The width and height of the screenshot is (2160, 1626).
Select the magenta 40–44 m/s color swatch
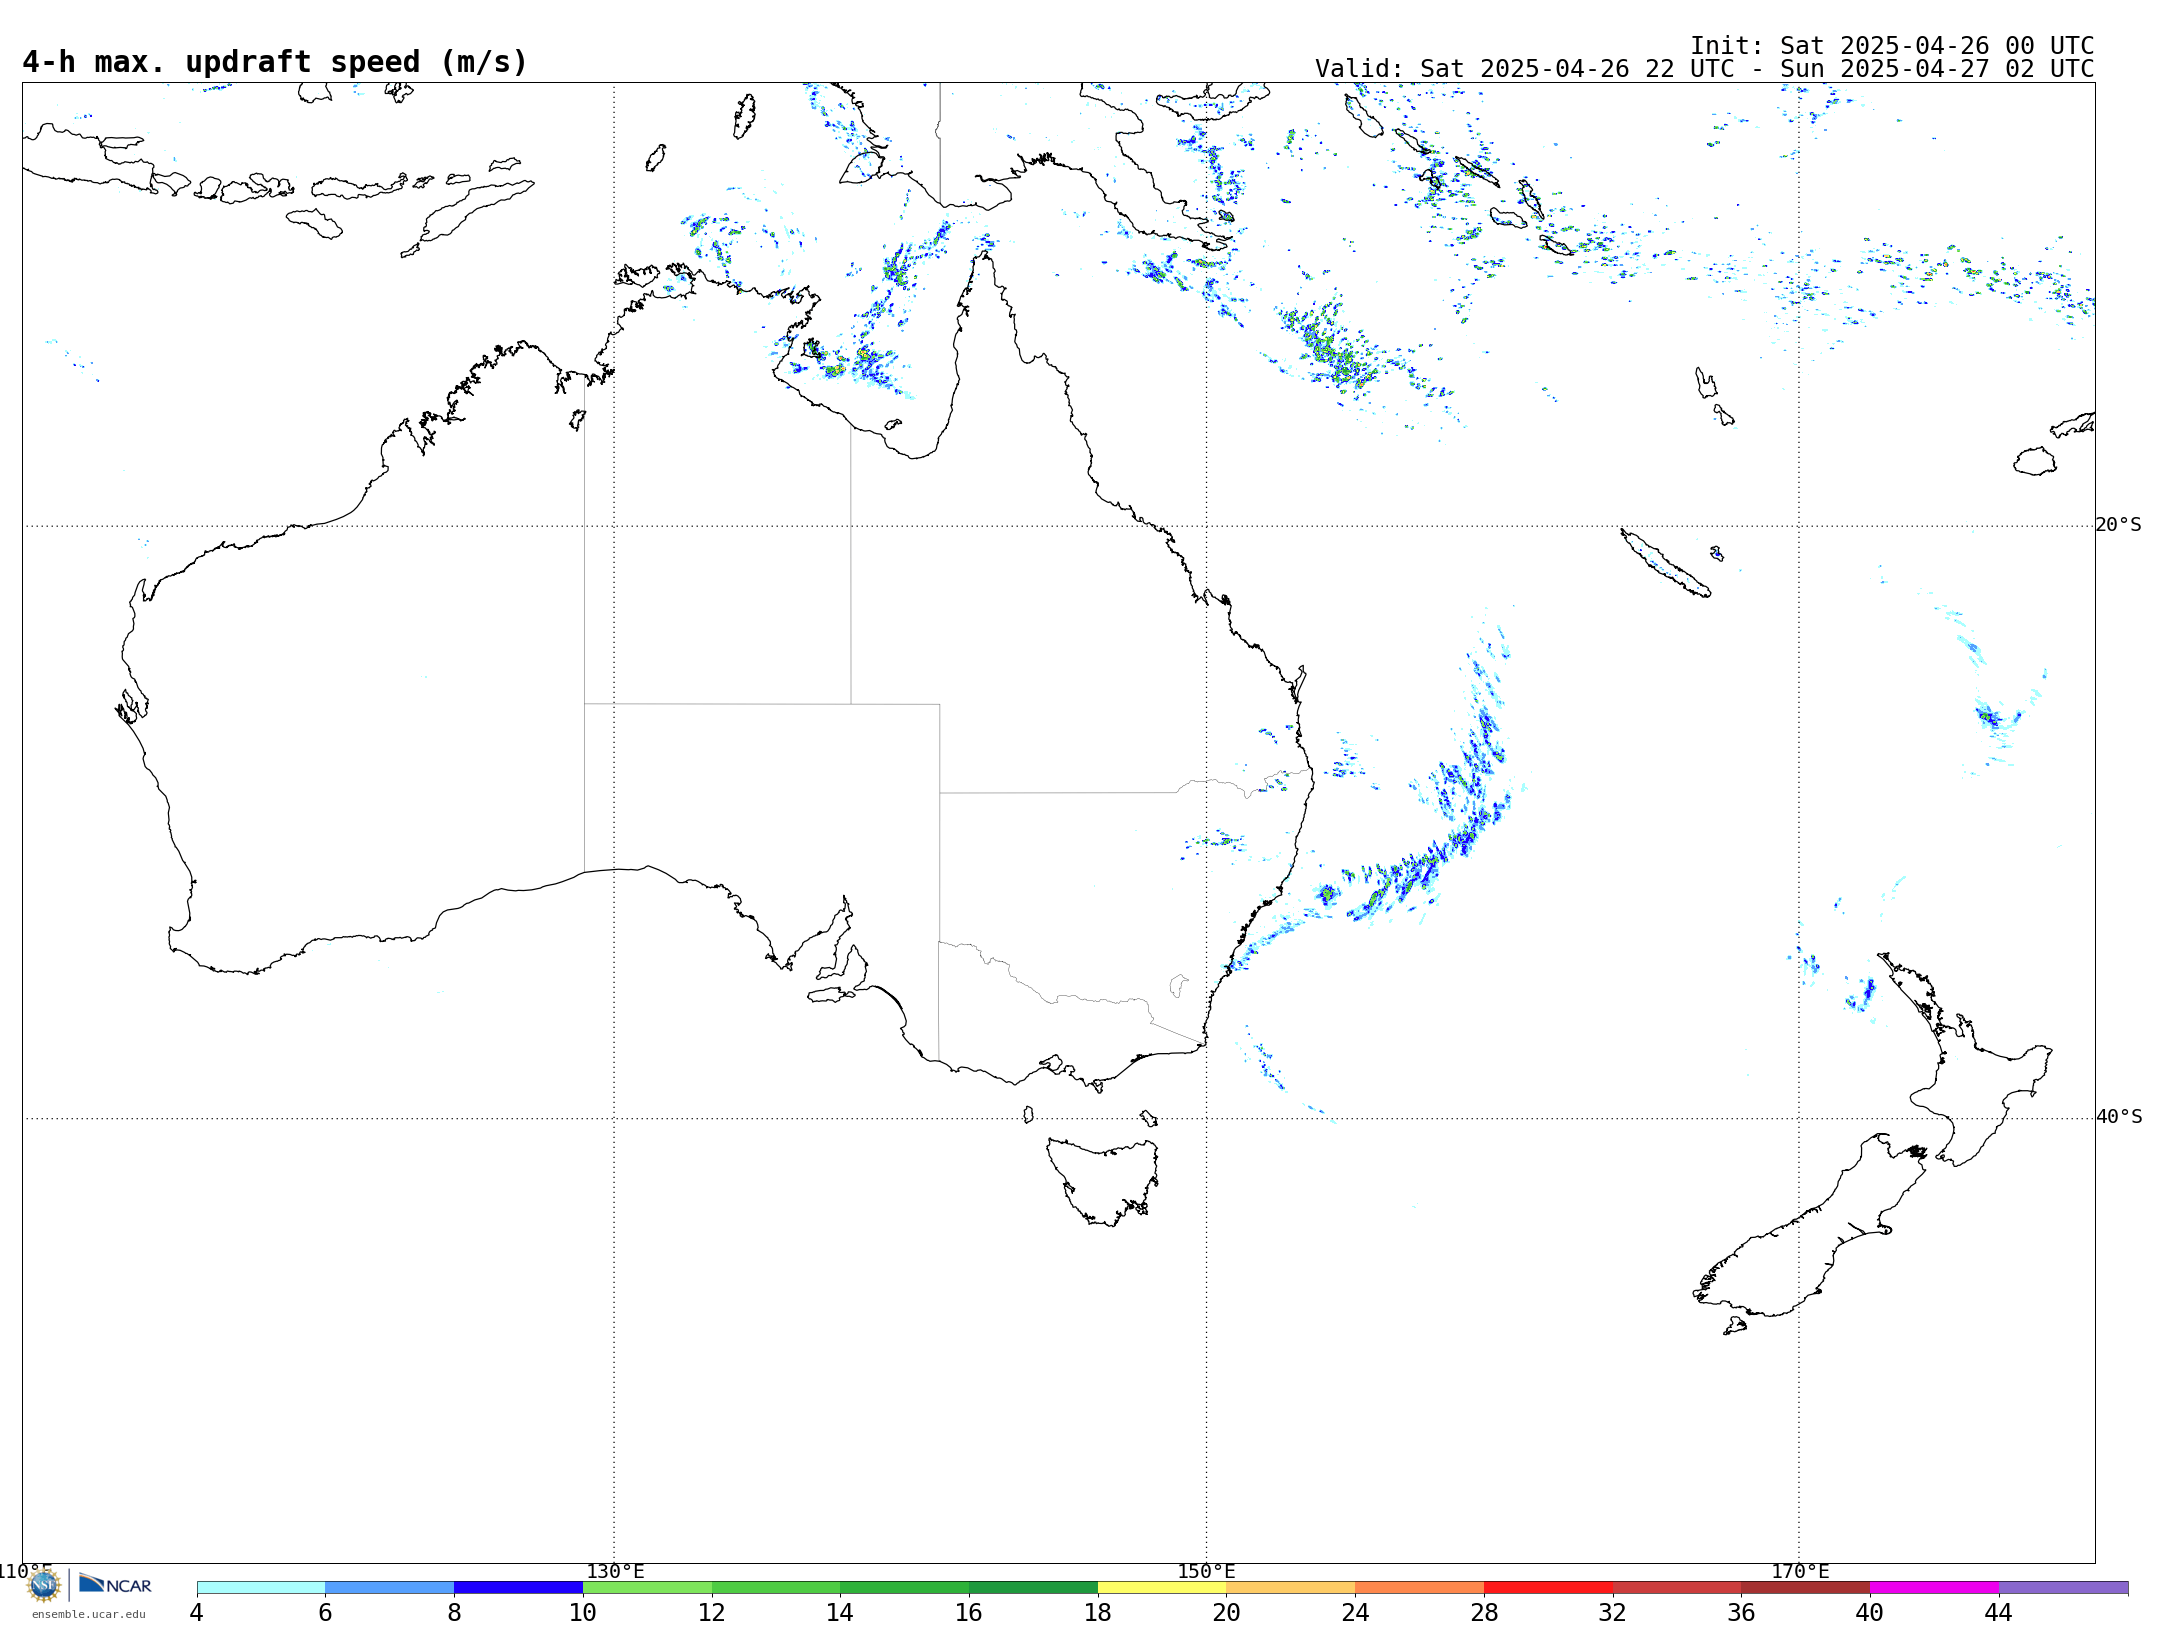1934,1588
